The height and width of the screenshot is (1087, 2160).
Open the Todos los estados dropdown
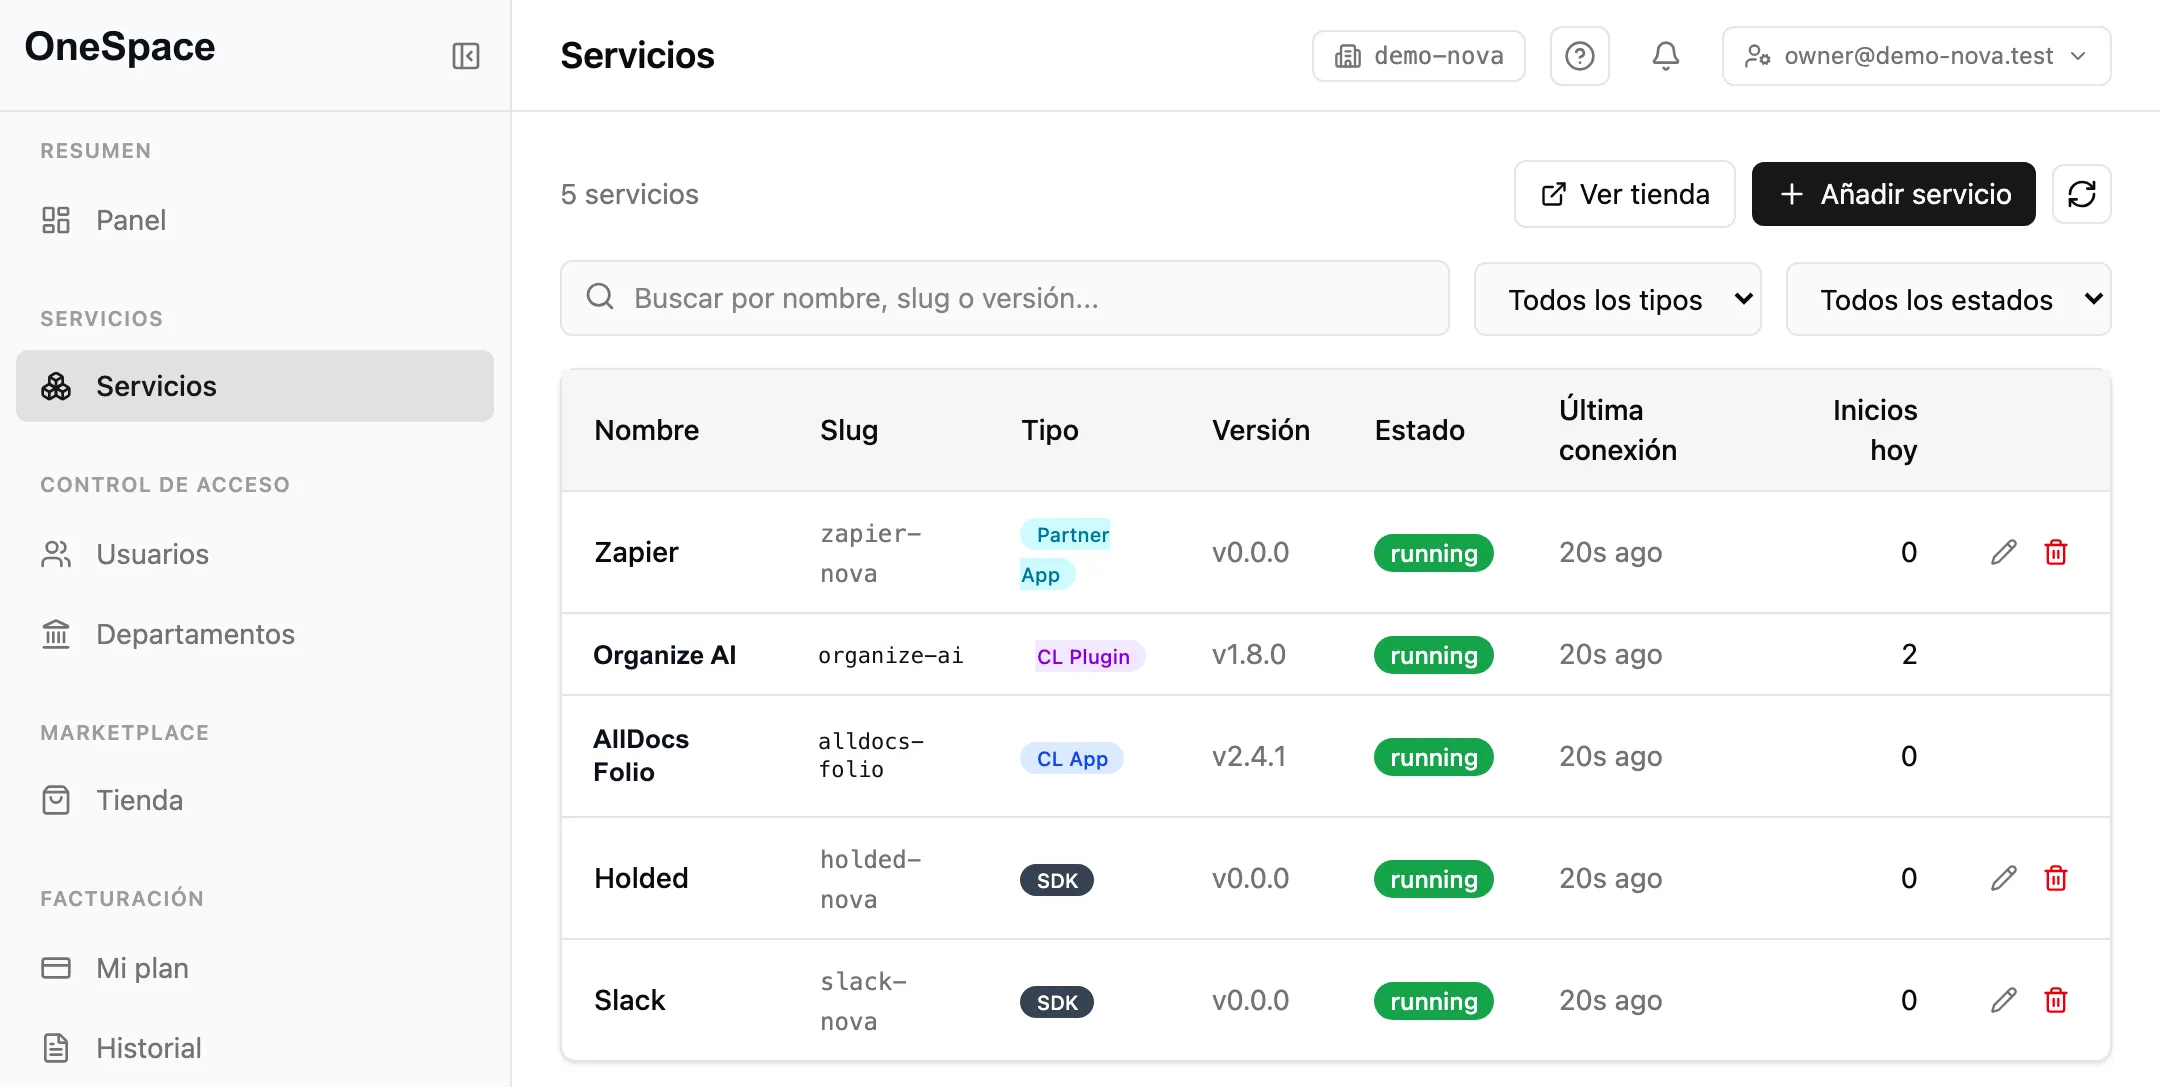point(1948,299)
